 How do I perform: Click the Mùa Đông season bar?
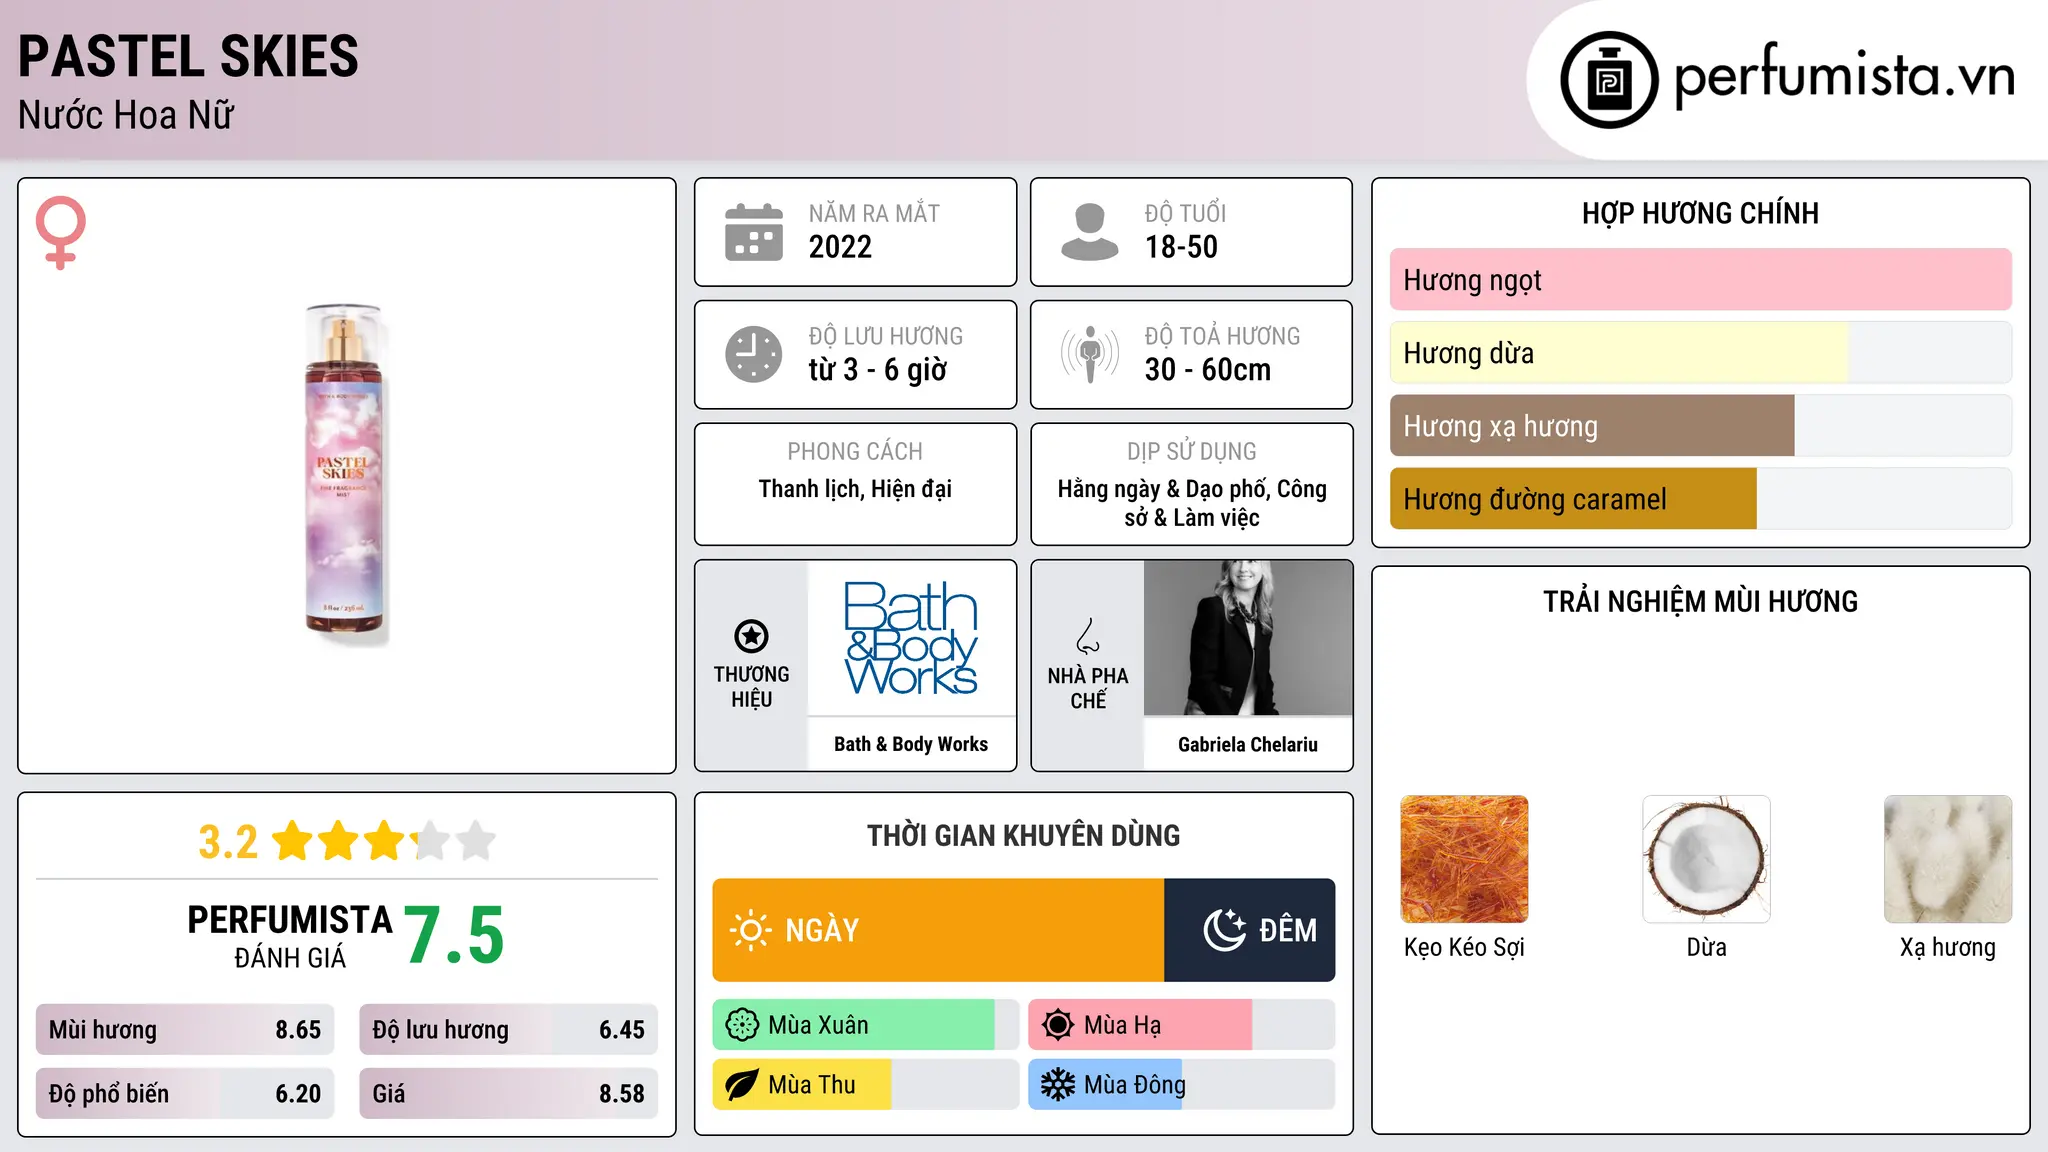point(1182,1085)
